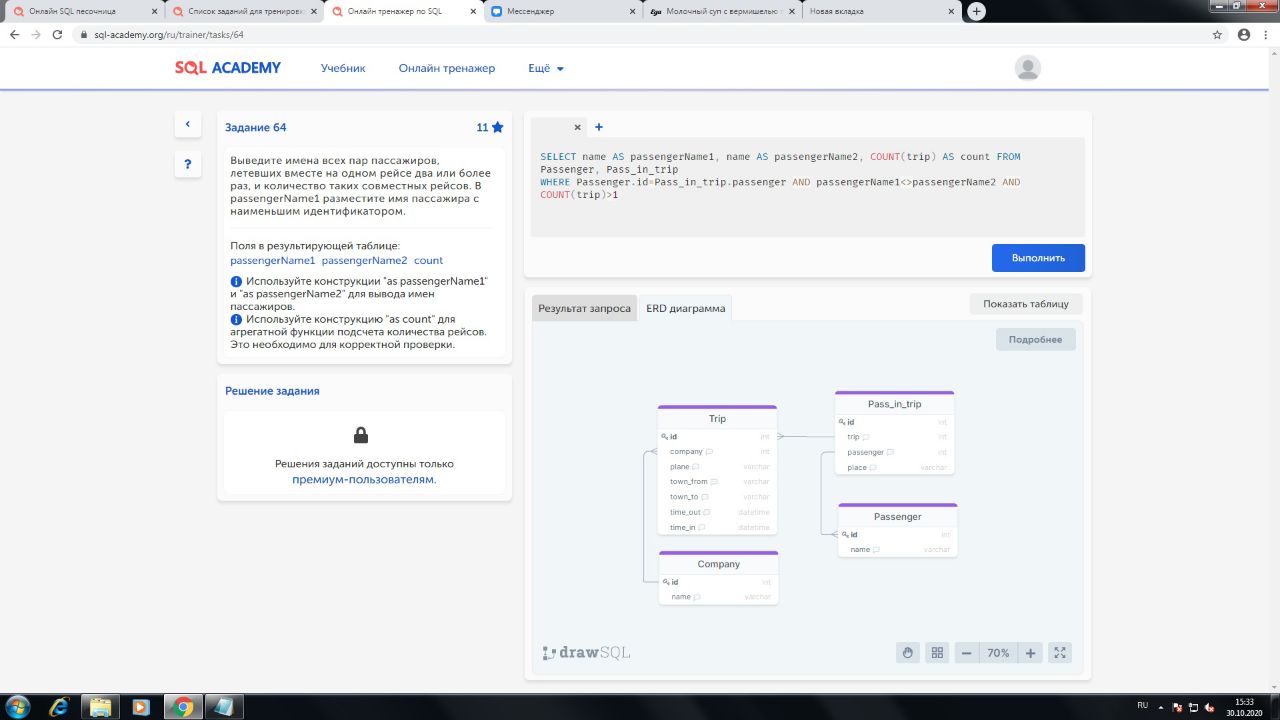Image resolution: width=1280 pixels, height=720 pixels.
Task: Open help with the question mark button
Action: 187,164
